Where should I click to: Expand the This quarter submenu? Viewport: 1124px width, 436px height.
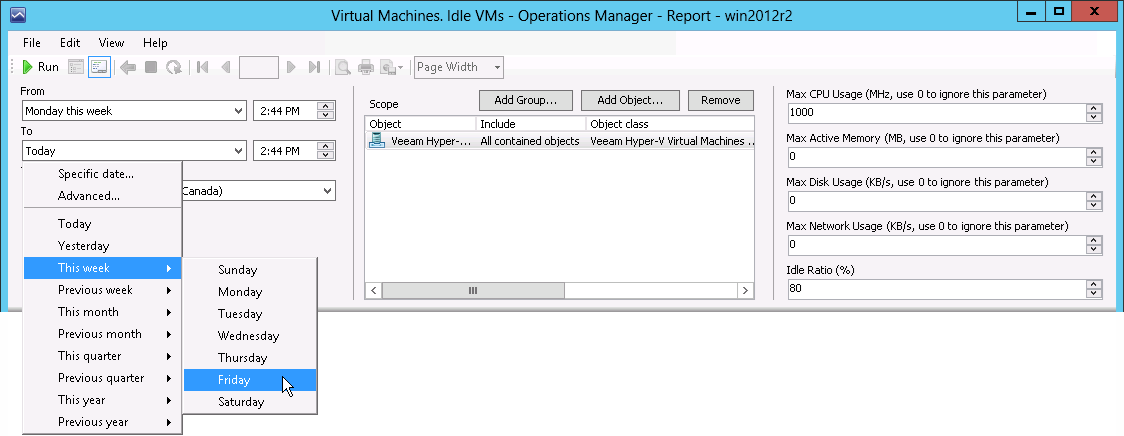pyautogui.click(x=103, y=356)
